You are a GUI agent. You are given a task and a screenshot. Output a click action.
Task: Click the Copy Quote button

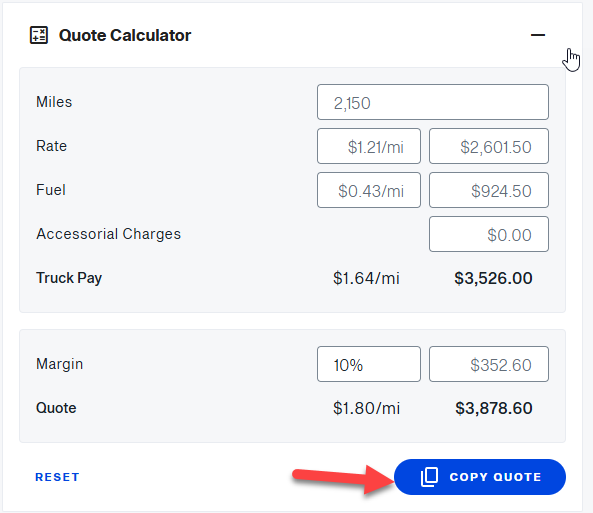[480, 477]
